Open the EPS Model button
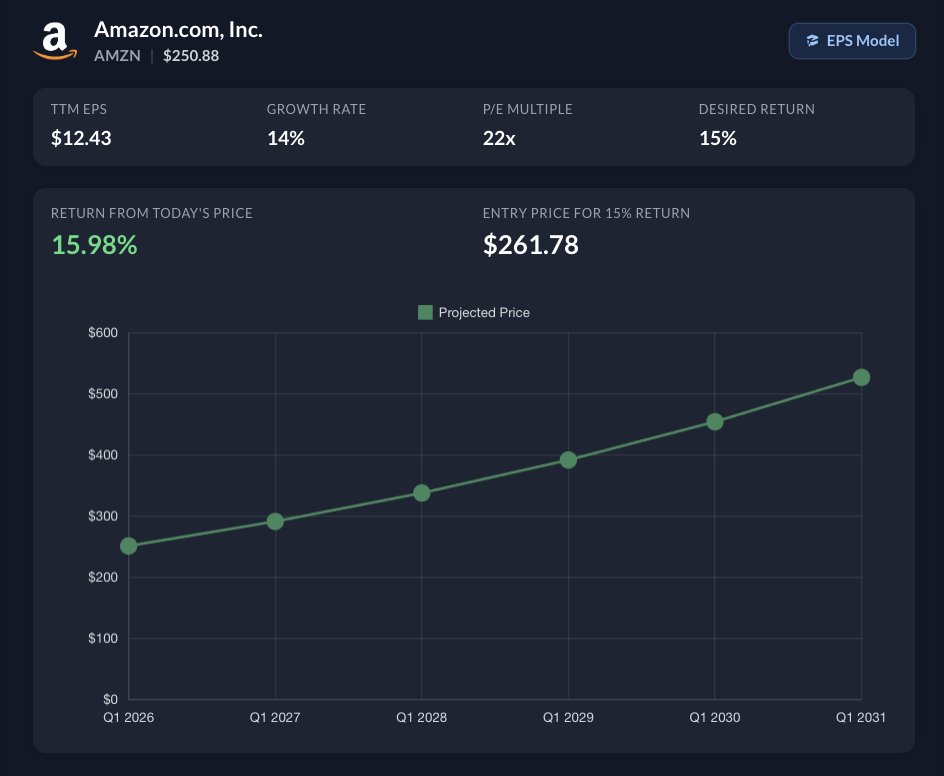 [x=852, y=41]
